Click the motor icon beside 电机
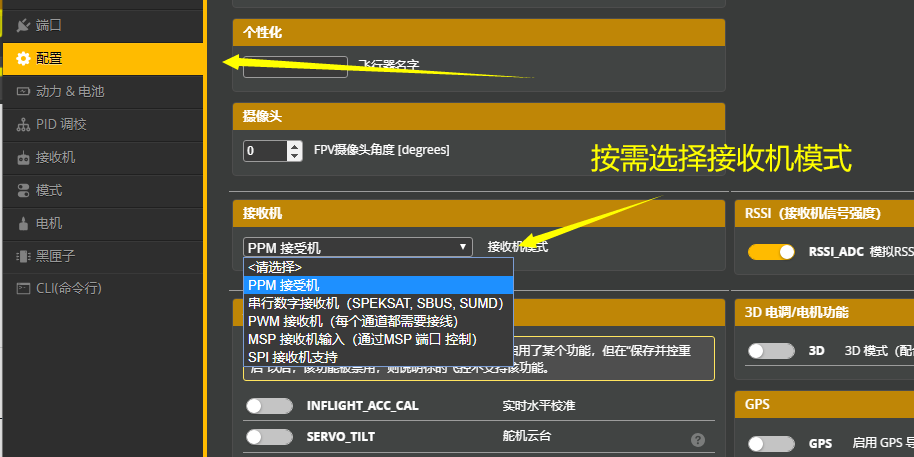914x457 pixels. [23, 223]
